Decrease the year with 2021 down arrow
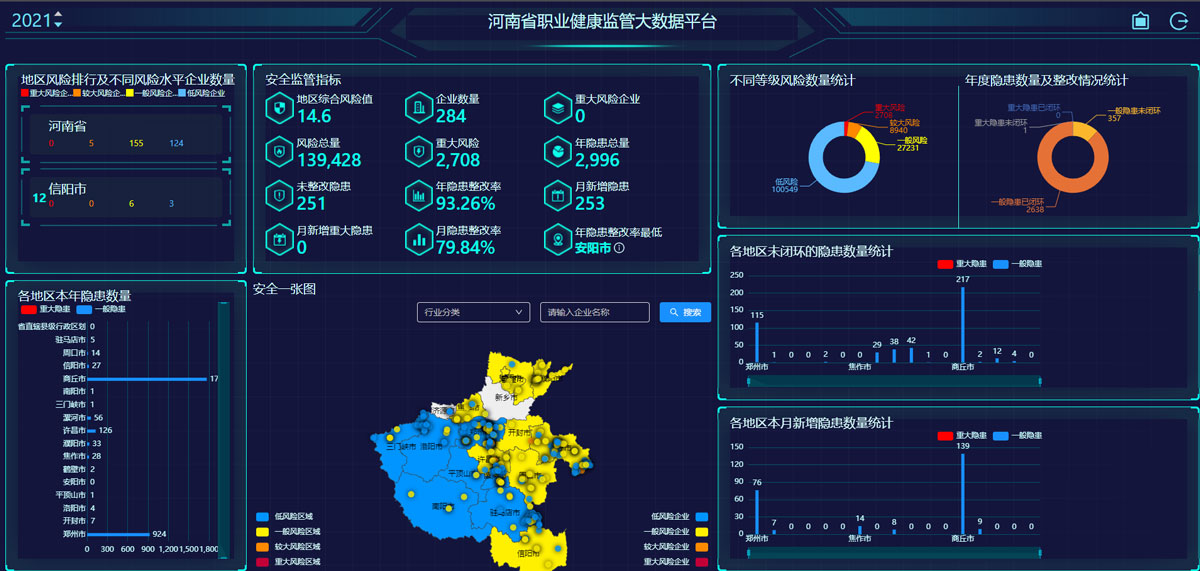Viewport: 1200px width, 571px height. pos(58,25)
